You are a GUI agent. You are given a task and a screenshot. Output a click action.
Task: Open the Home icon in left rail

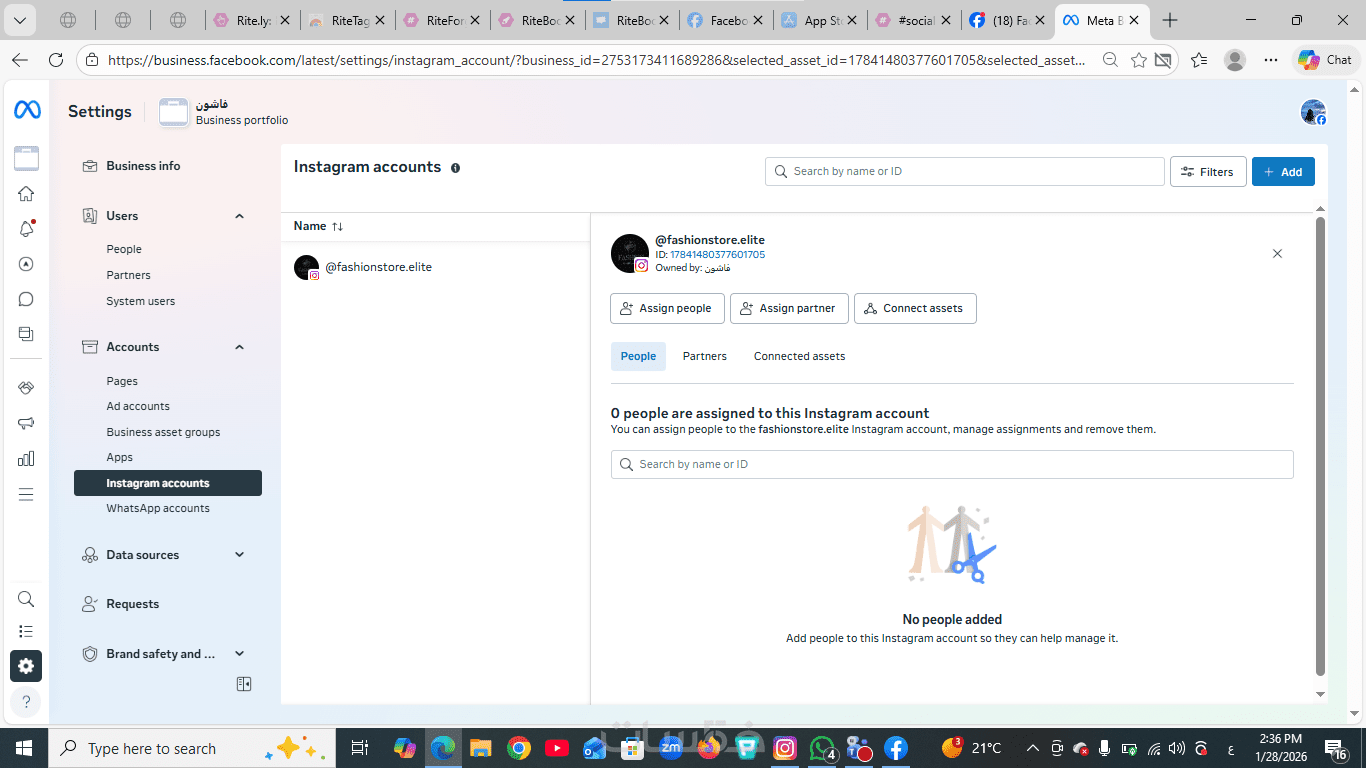pos(27,194)
